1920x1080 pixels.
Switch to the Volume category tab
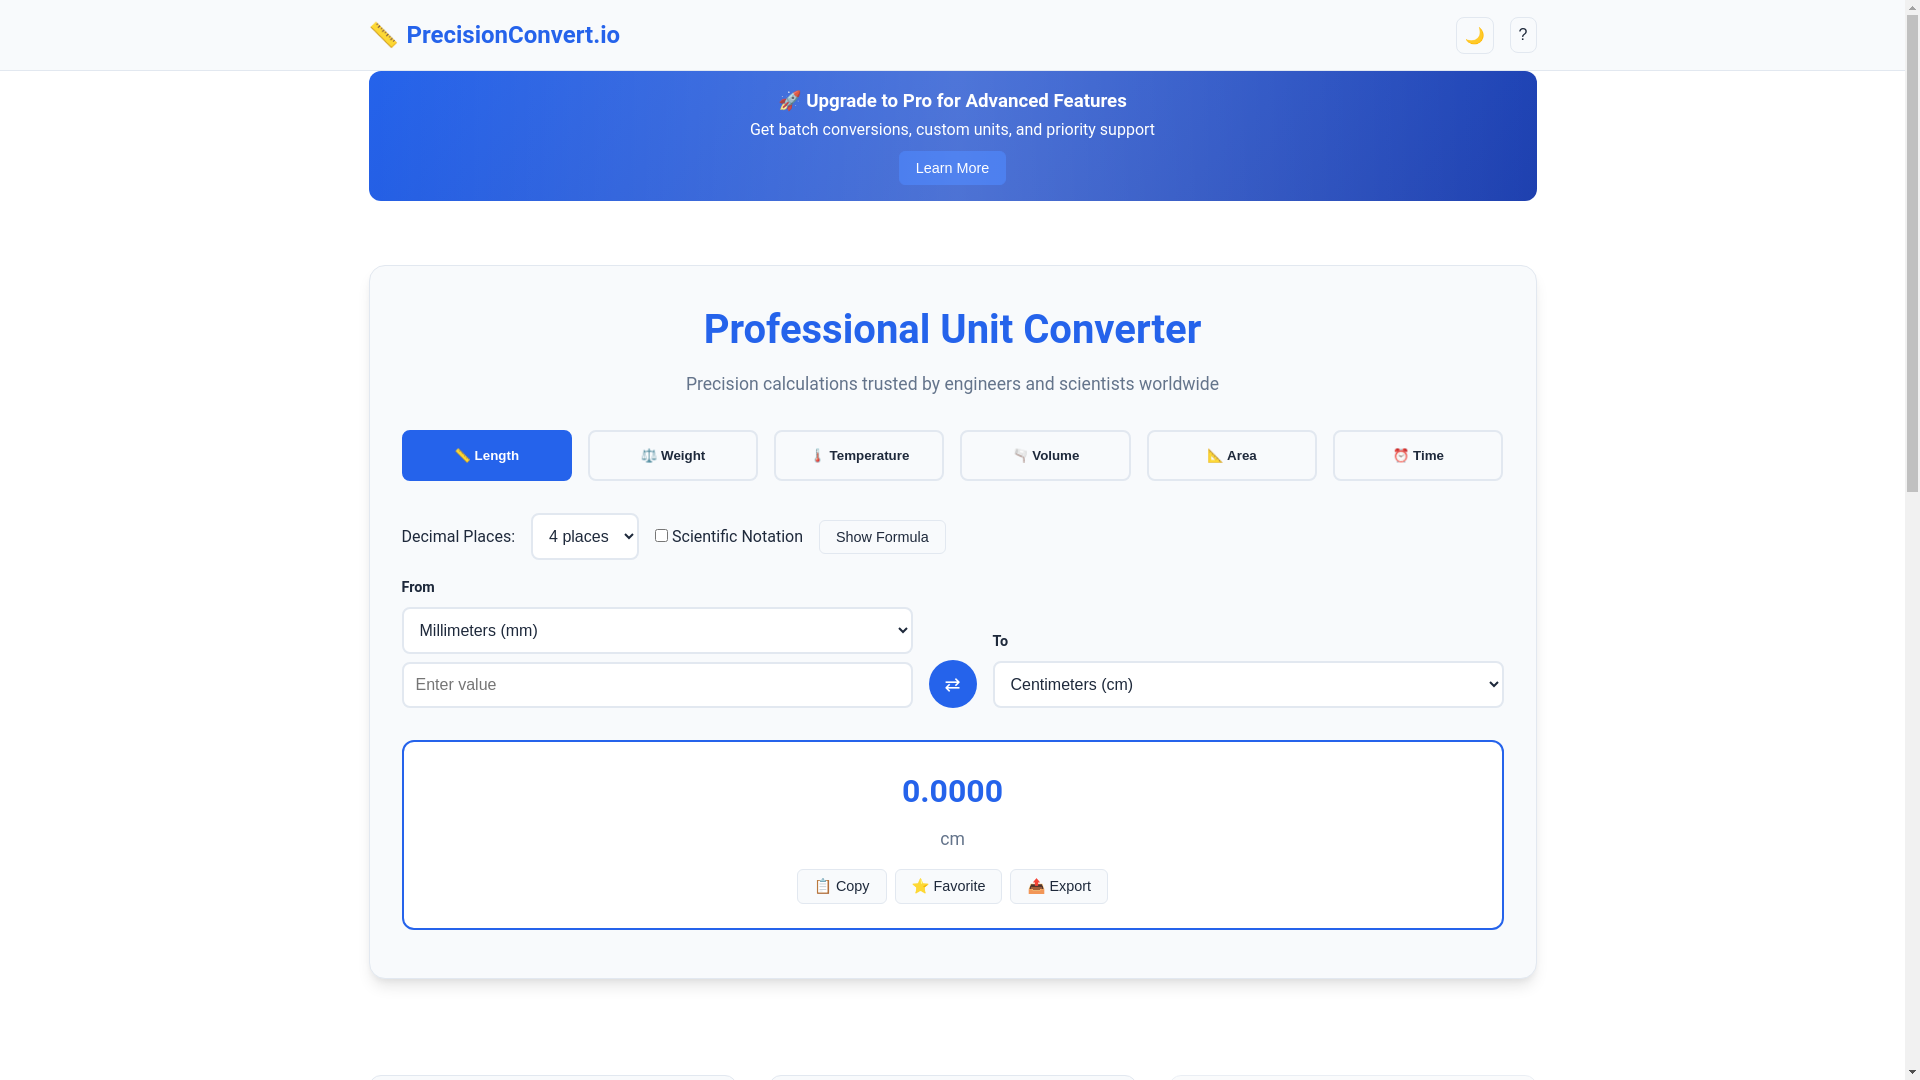coord(1045,455)
